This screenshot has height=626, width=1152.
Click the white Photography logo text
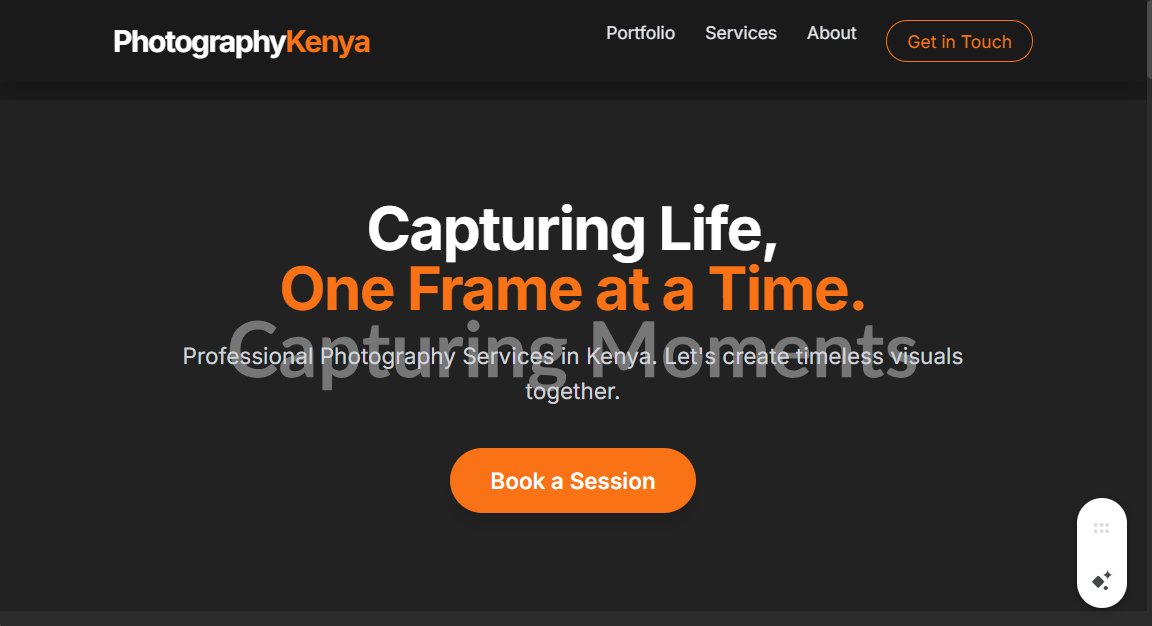pos(199,43)
